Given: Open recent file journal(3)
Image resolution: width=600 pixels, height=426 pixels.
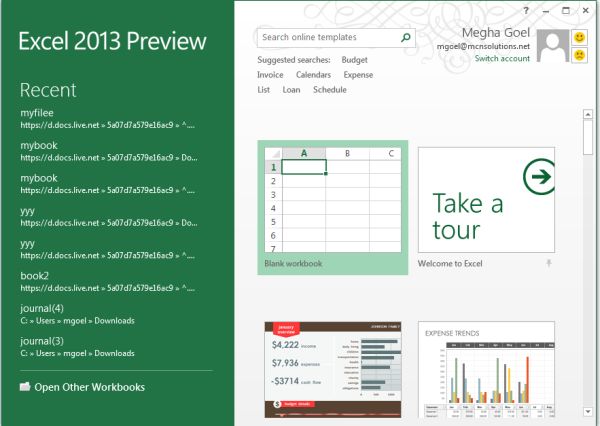Looking at the screenshot, I should [x=77, y=346].
